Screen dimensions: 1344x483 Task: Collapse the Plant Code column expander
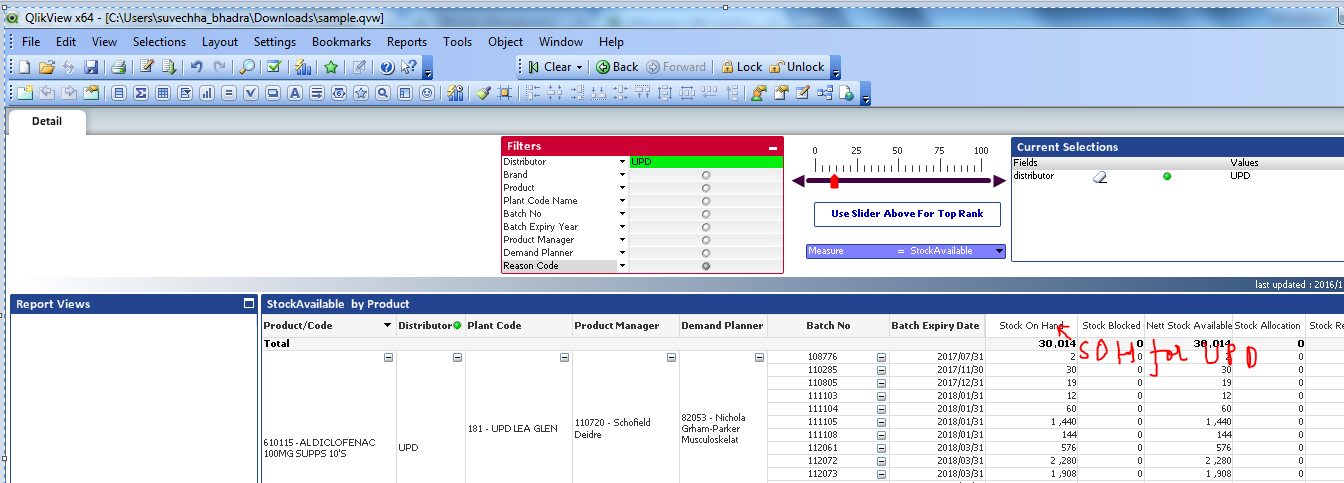click(x=566, y=358)
